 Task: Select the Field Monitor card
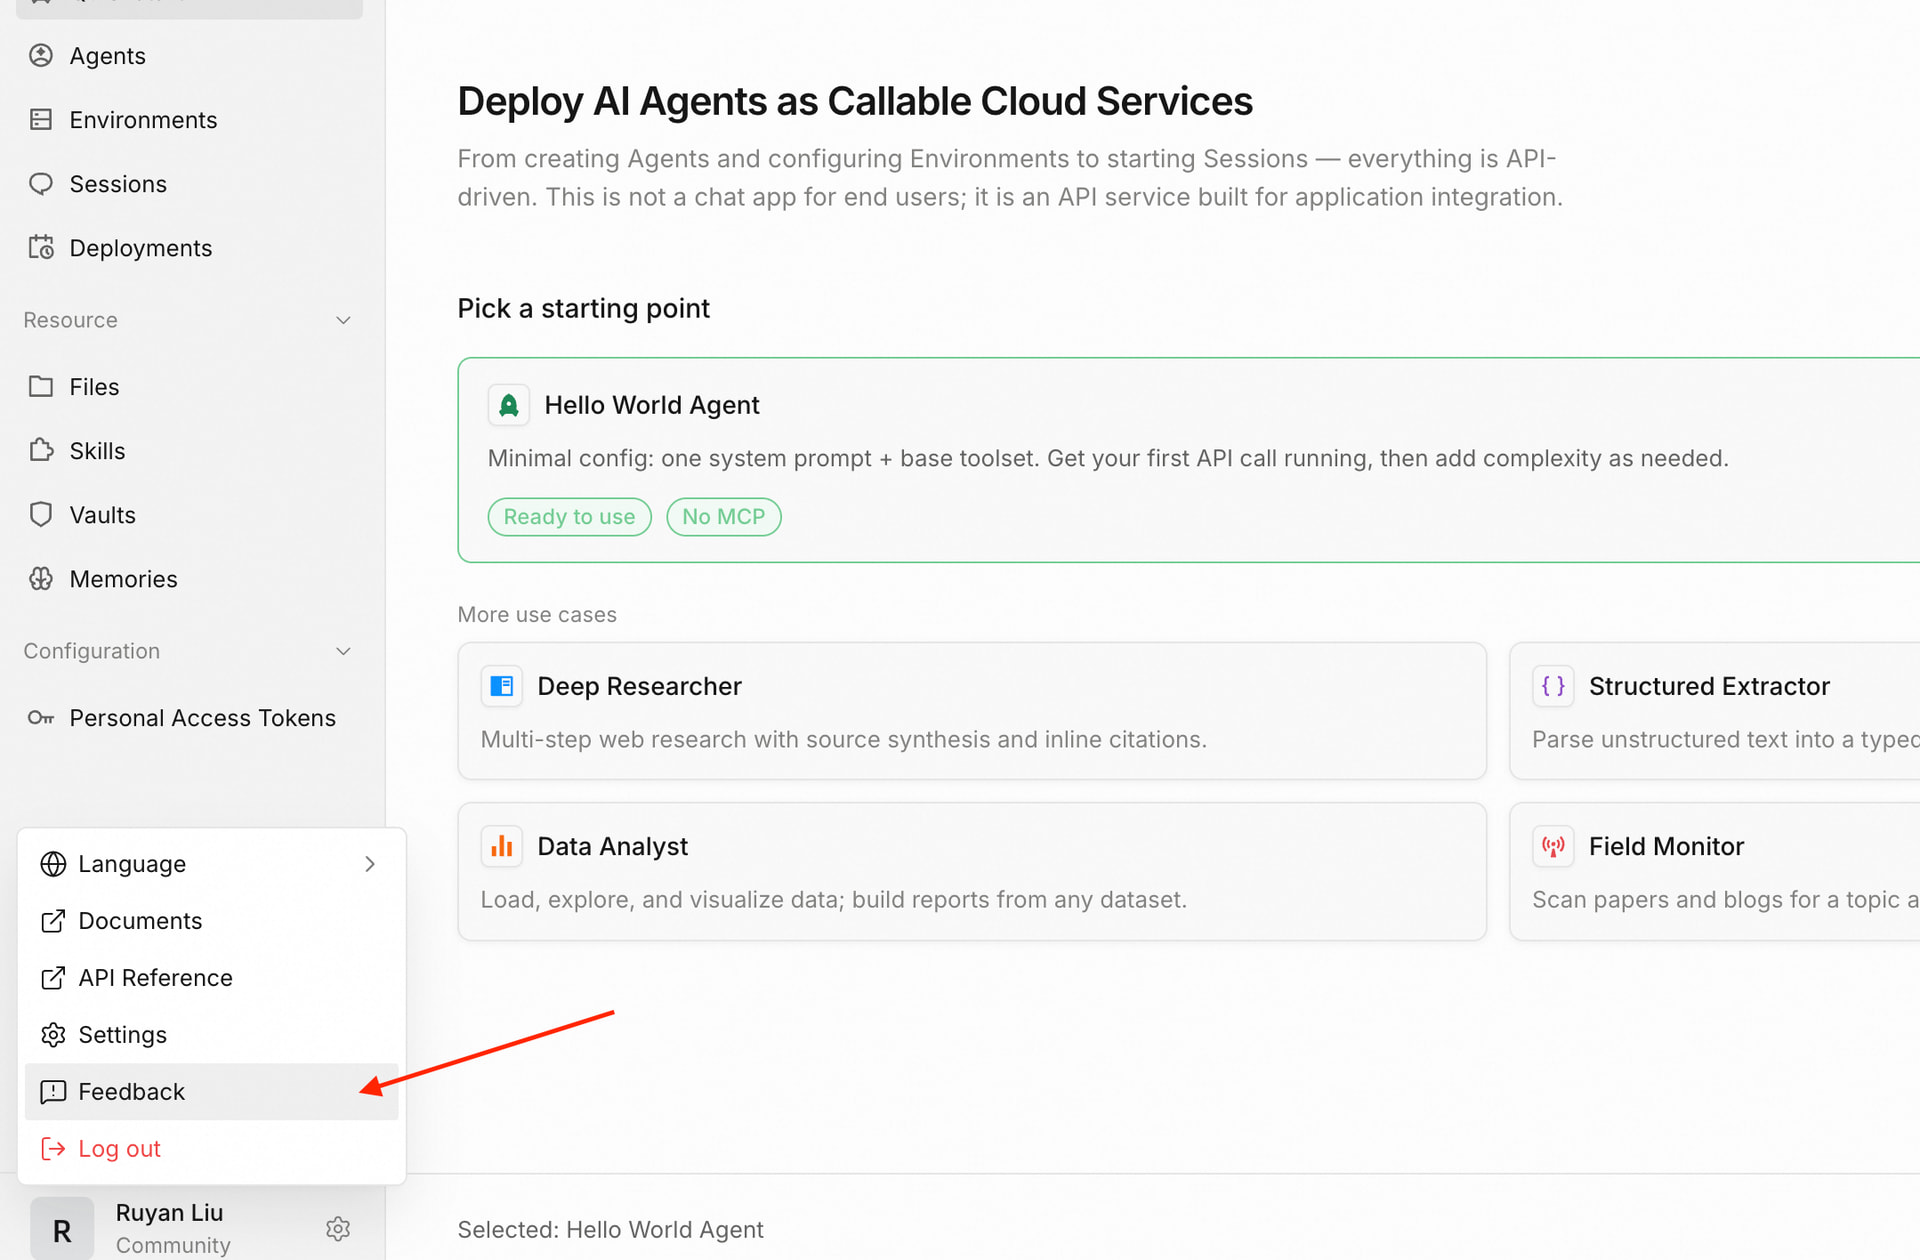(x=1715, y=871)
